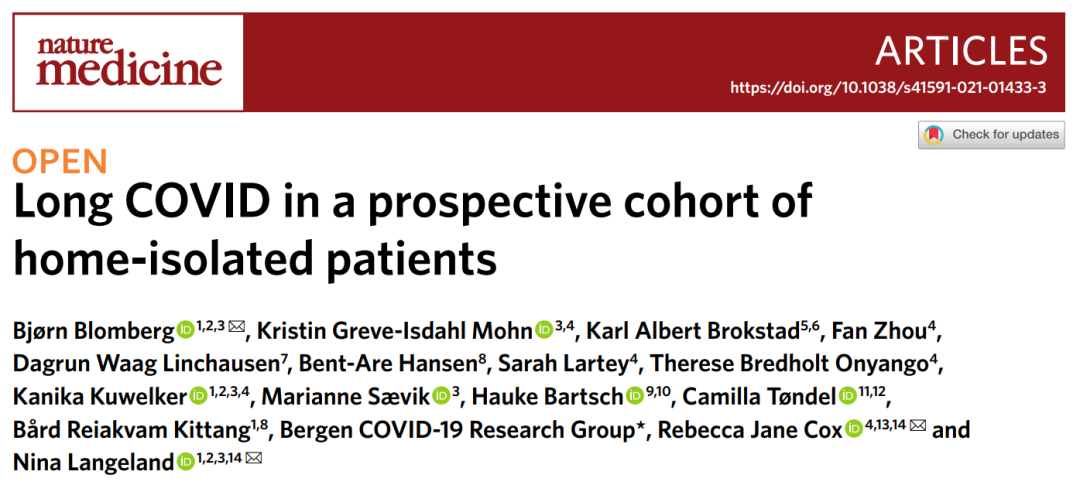Click the email envelope after Rebecca Jane Cox
This screenshot has width=1080, height=485.
click(917, 426)
